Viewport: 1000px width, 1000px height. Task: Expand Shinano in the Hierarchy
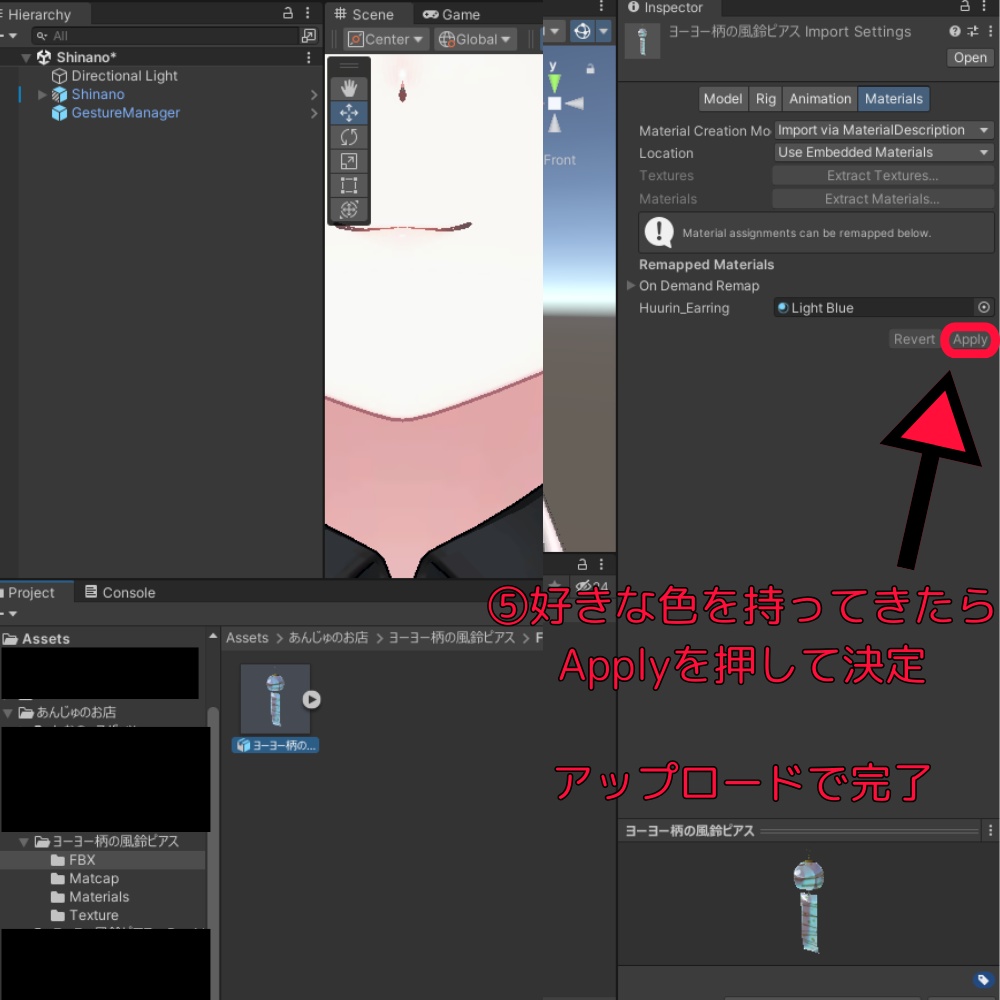(x=42, y=93)
